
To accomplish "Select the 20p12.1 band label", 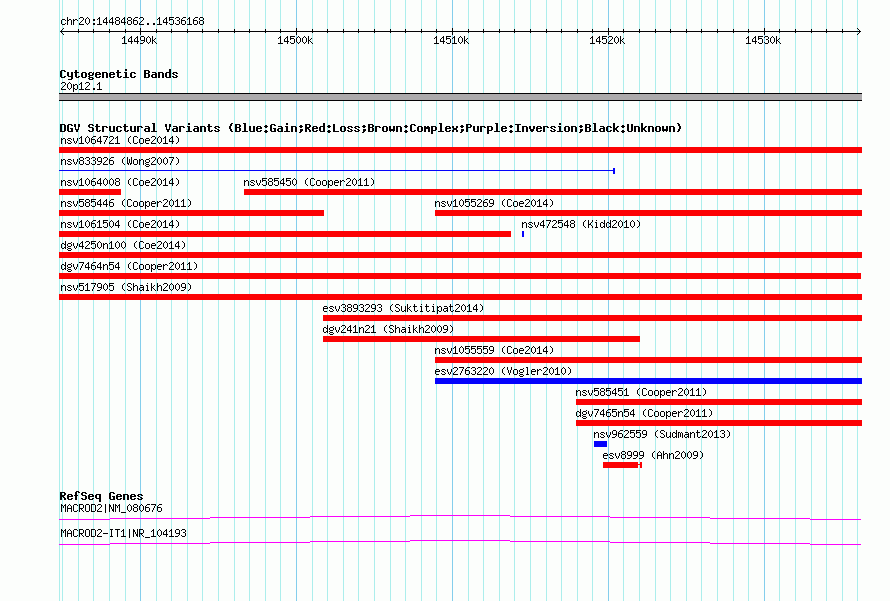I will [x=81, y=86].
